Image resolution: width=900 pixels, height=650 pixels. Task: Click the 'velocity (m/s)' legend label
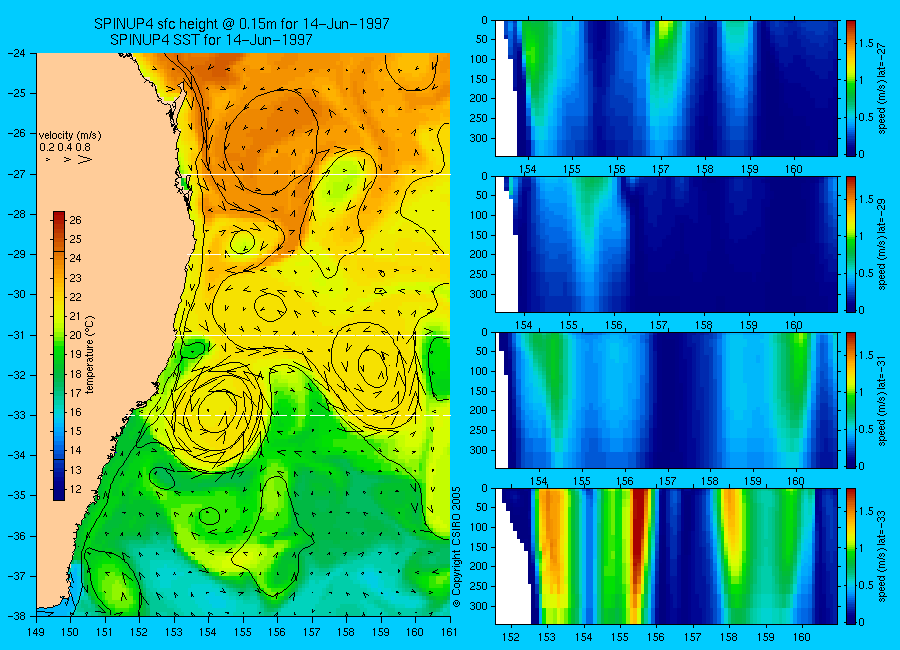70,136
